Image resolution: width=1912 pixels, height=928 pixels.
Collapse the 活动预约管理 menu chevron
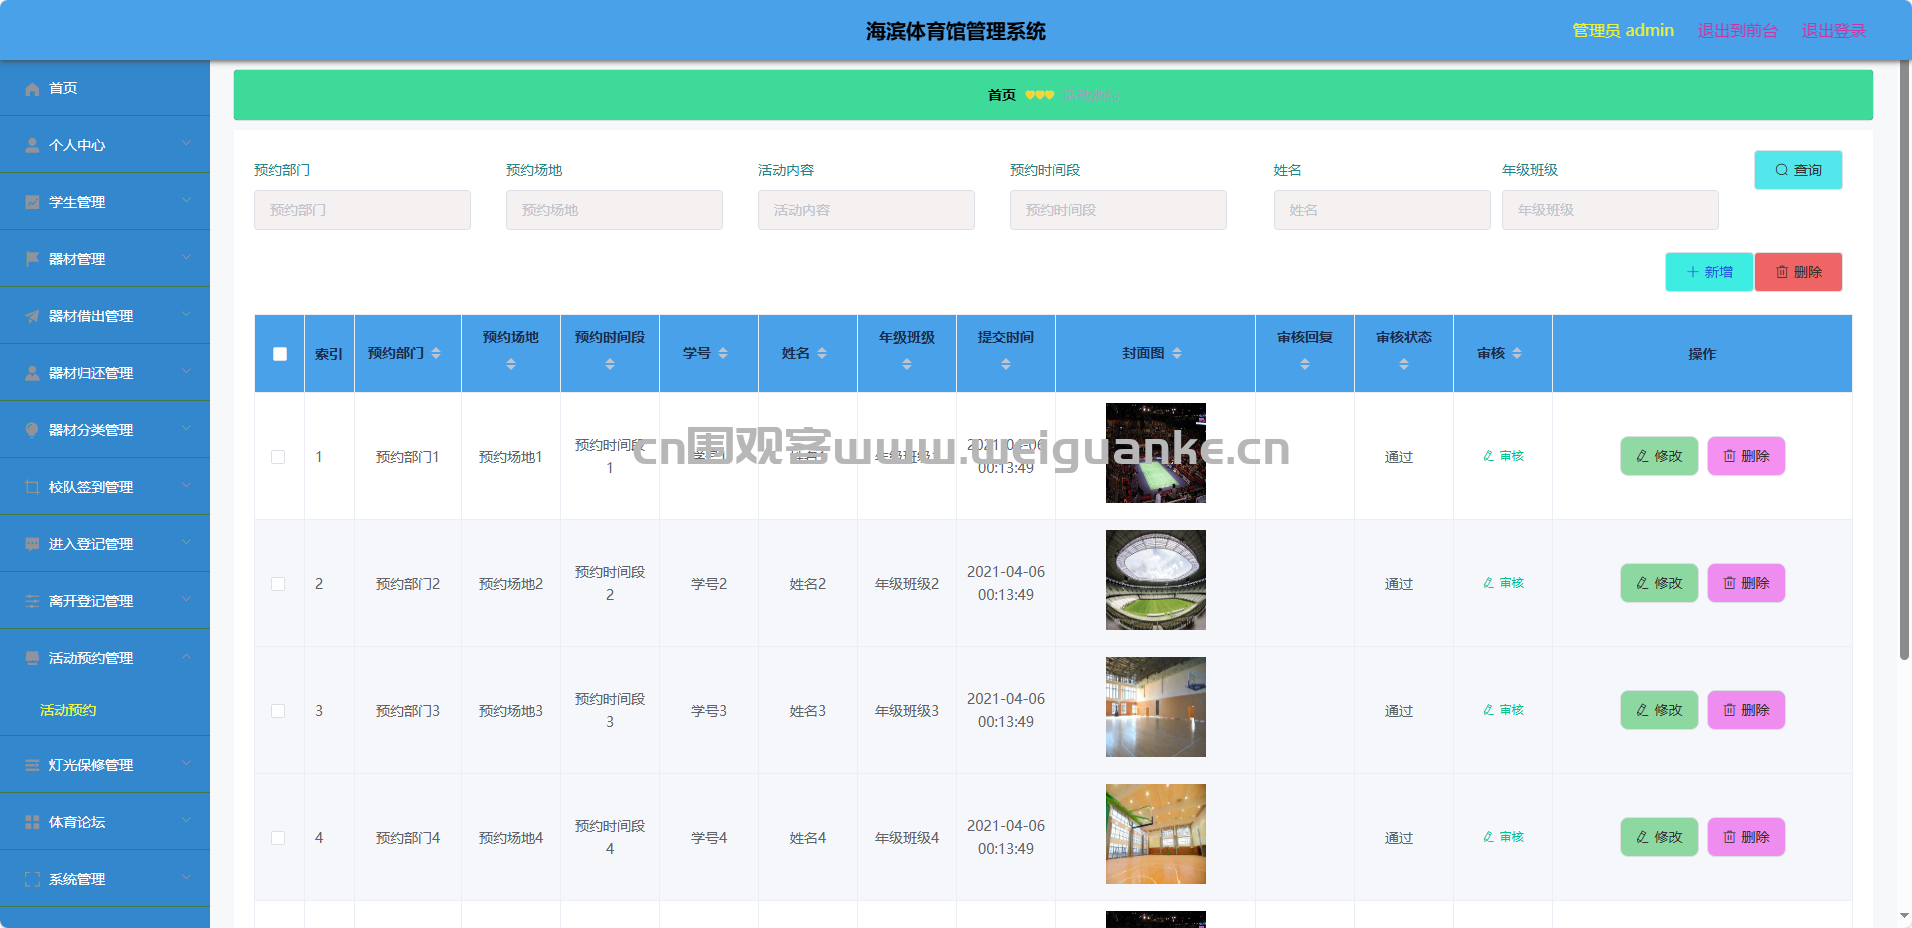click(186, 657)
